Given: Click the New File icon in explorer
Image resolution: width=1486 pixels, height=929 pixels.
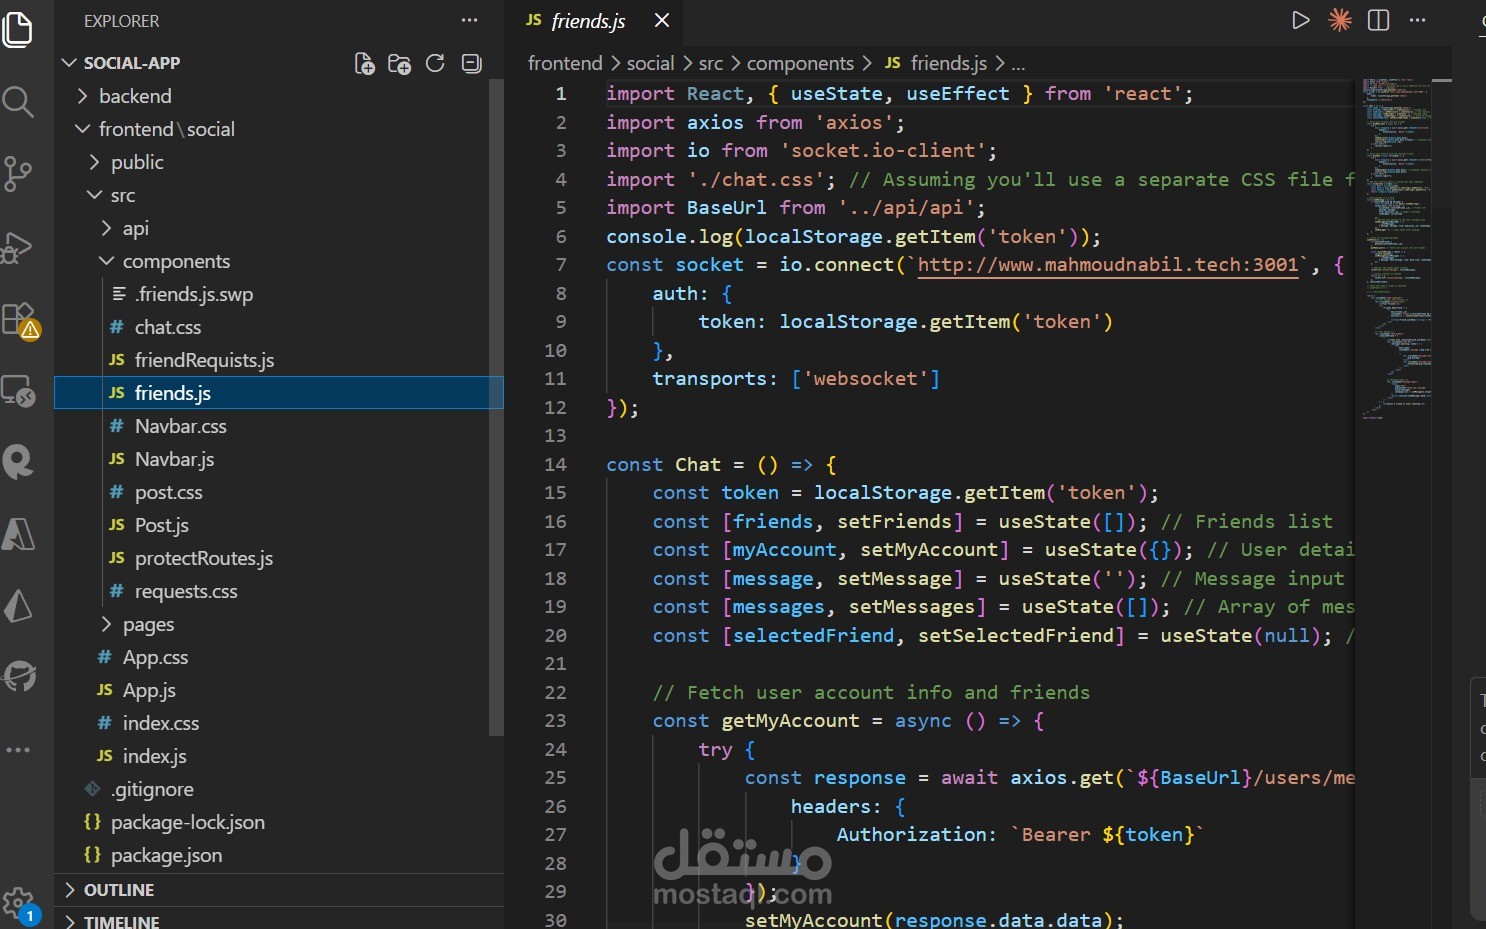Looking at the screenshot, I should [x=365, y=64].
